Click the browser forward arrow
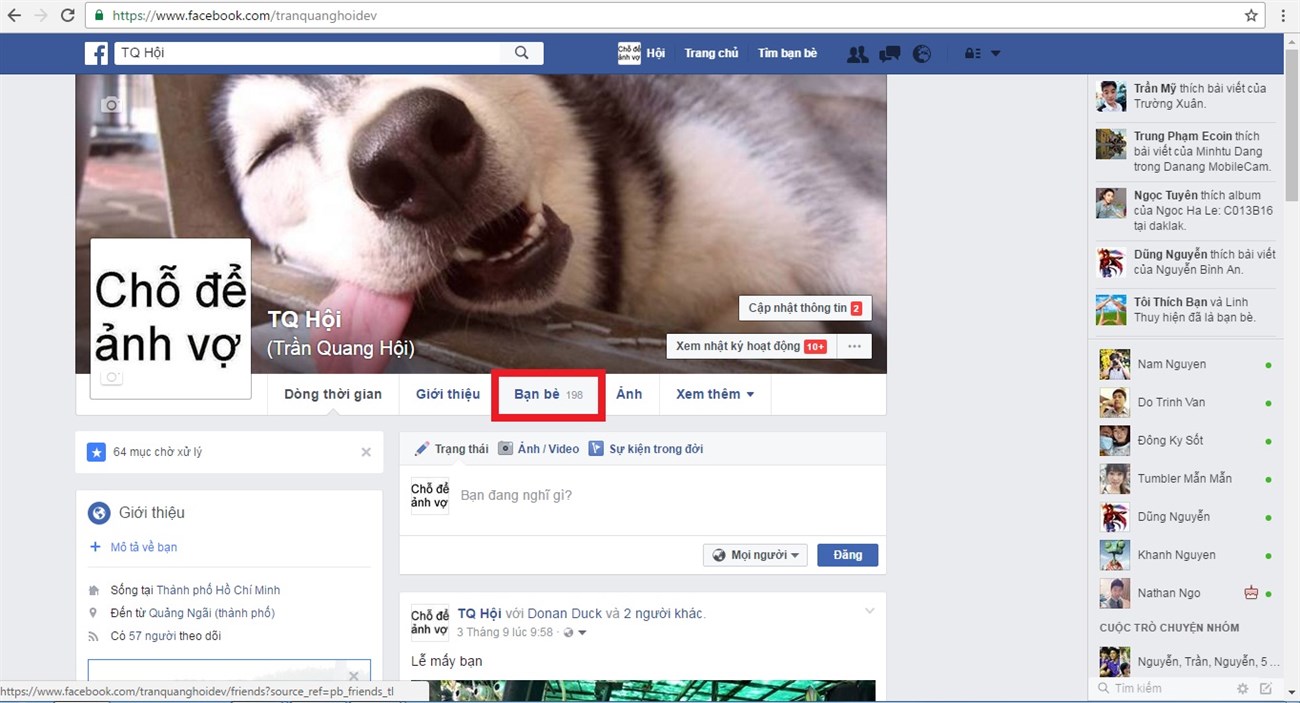This screenshot has height=703, width=1300. pos(41,16)
